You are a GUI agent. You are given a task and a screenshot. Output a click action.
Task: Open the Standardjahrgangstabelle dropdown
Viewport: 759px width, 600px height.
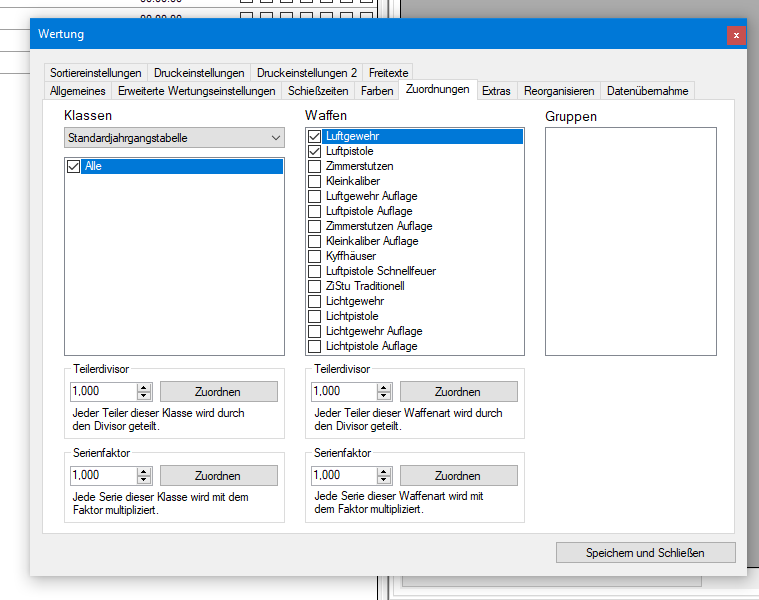click(174, 138)
